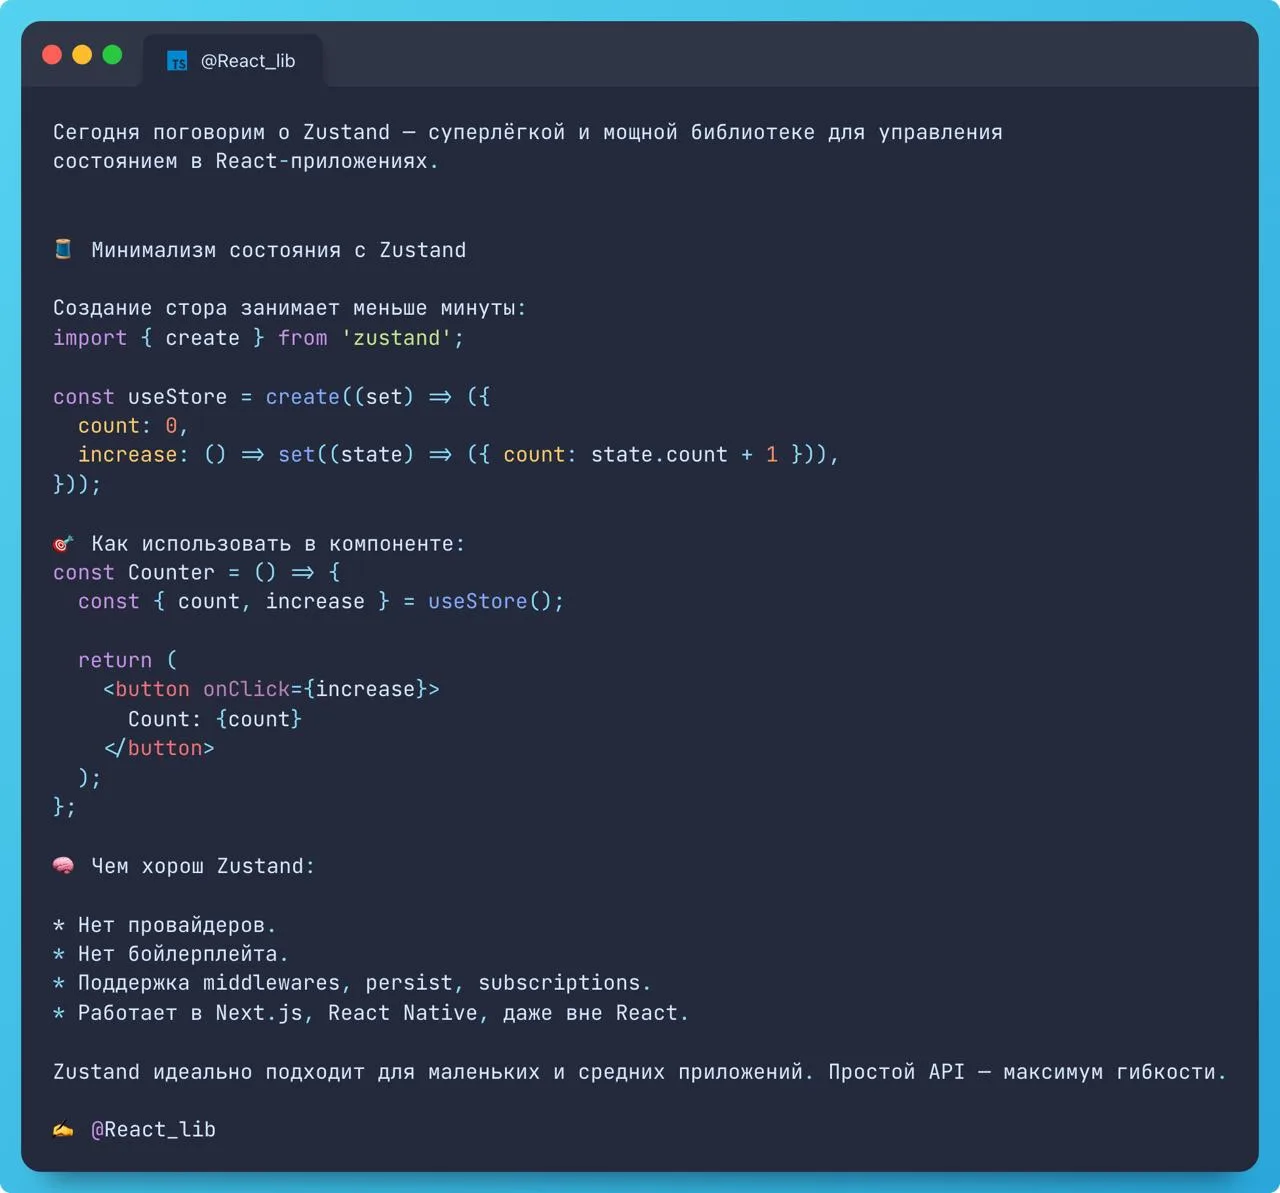The image size is (1280, 1193).
Task: Click the thread spool emoji before "Минимализм"
Action: [x=63, y=249]
